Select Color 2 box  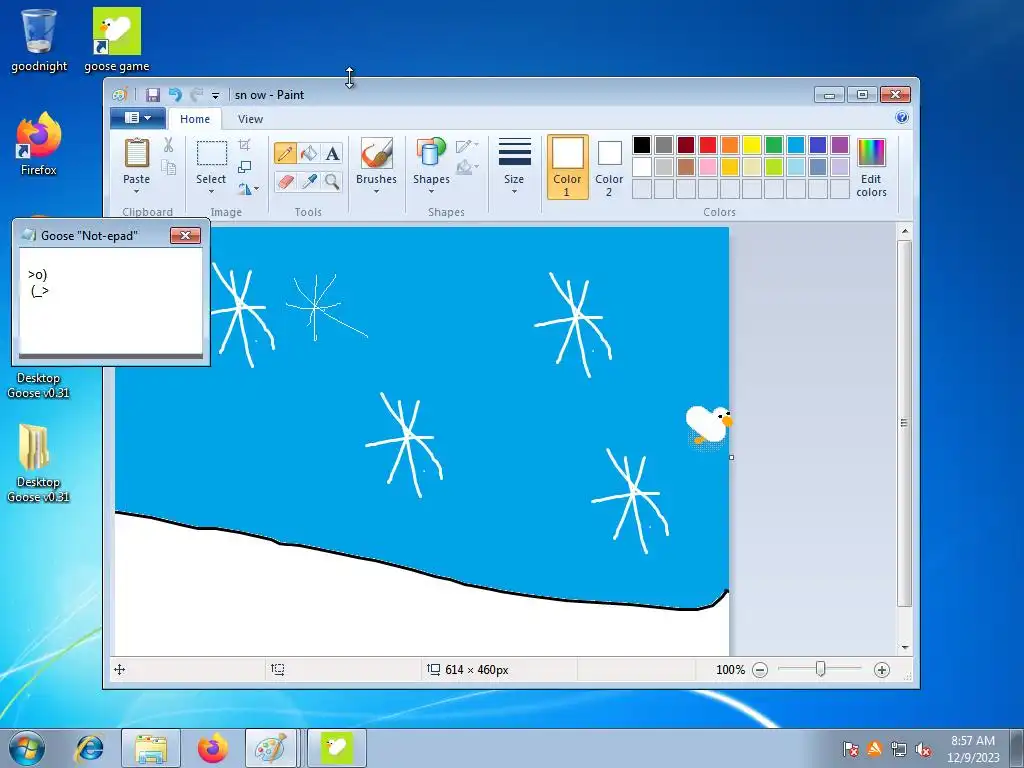pos(609,167)
